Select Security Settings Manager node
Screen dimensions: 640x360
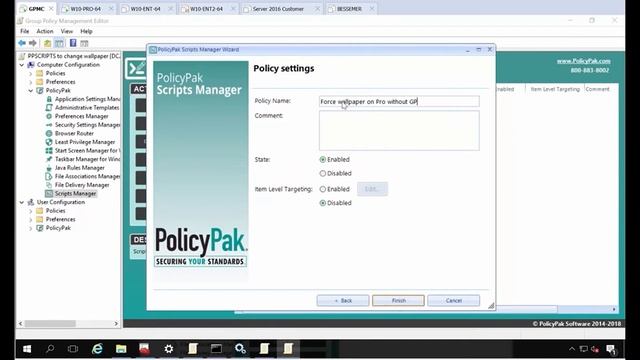[87, 124]
